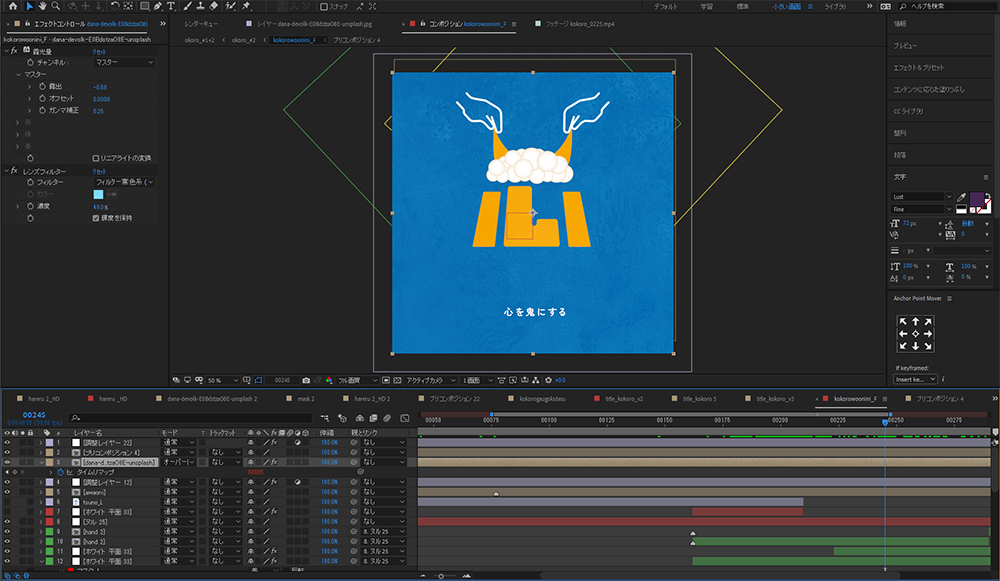Viewport: 1000px width, 581px height.
Task: Hide the tsuno_L layer with eye toggle
Action: coord(7,502)
